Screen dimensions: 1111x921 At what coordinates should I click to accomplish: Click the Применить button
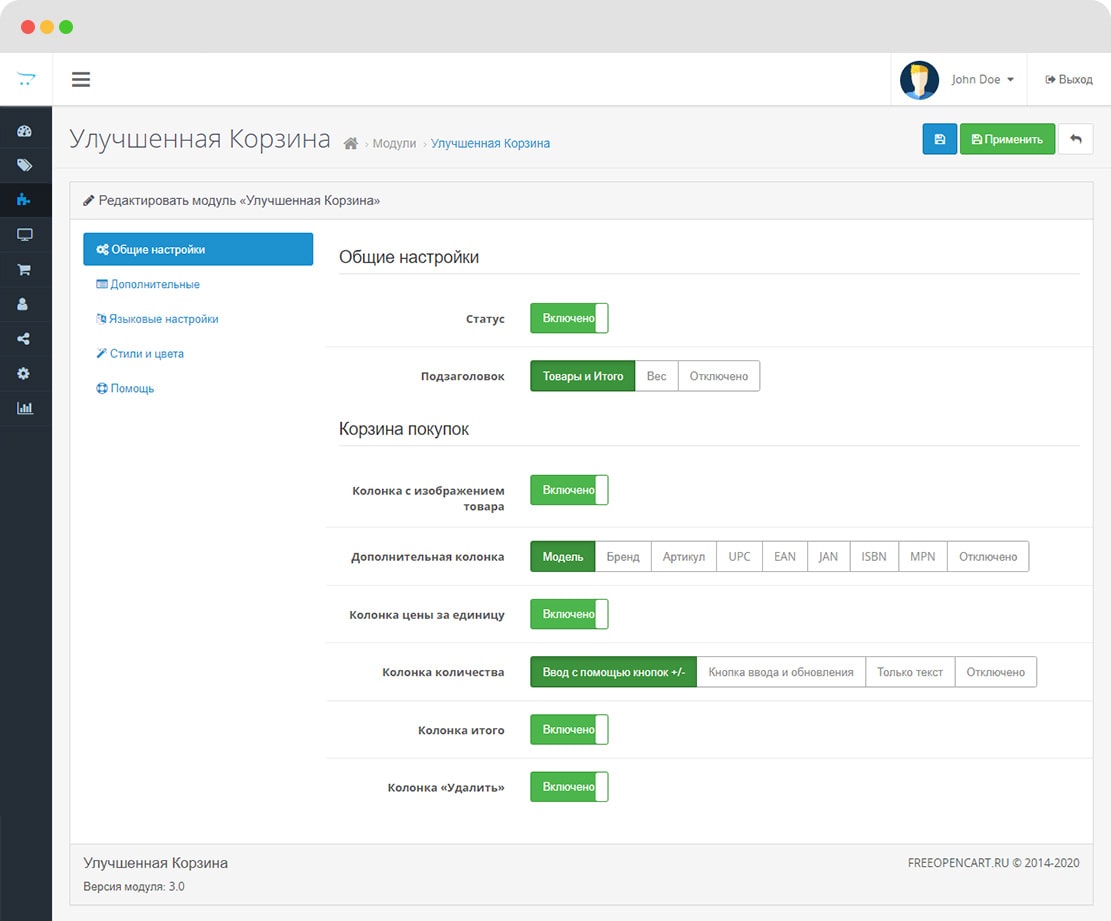tap(1007, 139)
